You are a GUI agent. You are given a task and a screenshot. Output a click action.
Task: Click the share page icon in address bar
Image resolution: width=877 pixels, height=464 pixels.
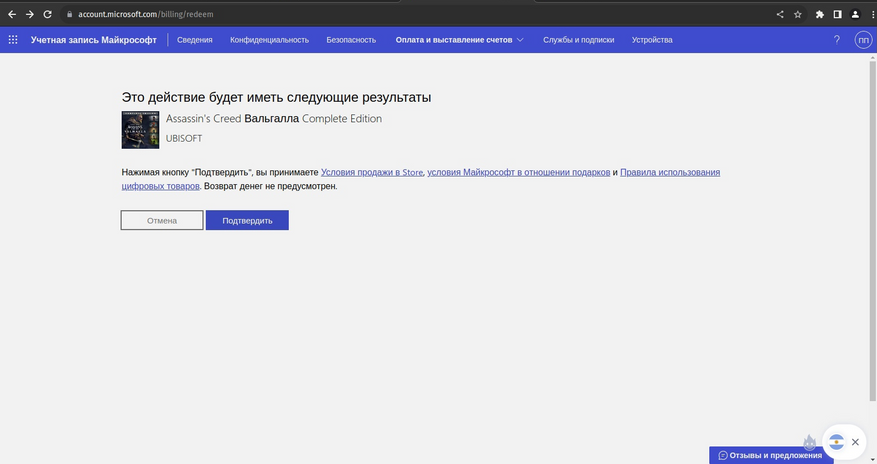780,15
